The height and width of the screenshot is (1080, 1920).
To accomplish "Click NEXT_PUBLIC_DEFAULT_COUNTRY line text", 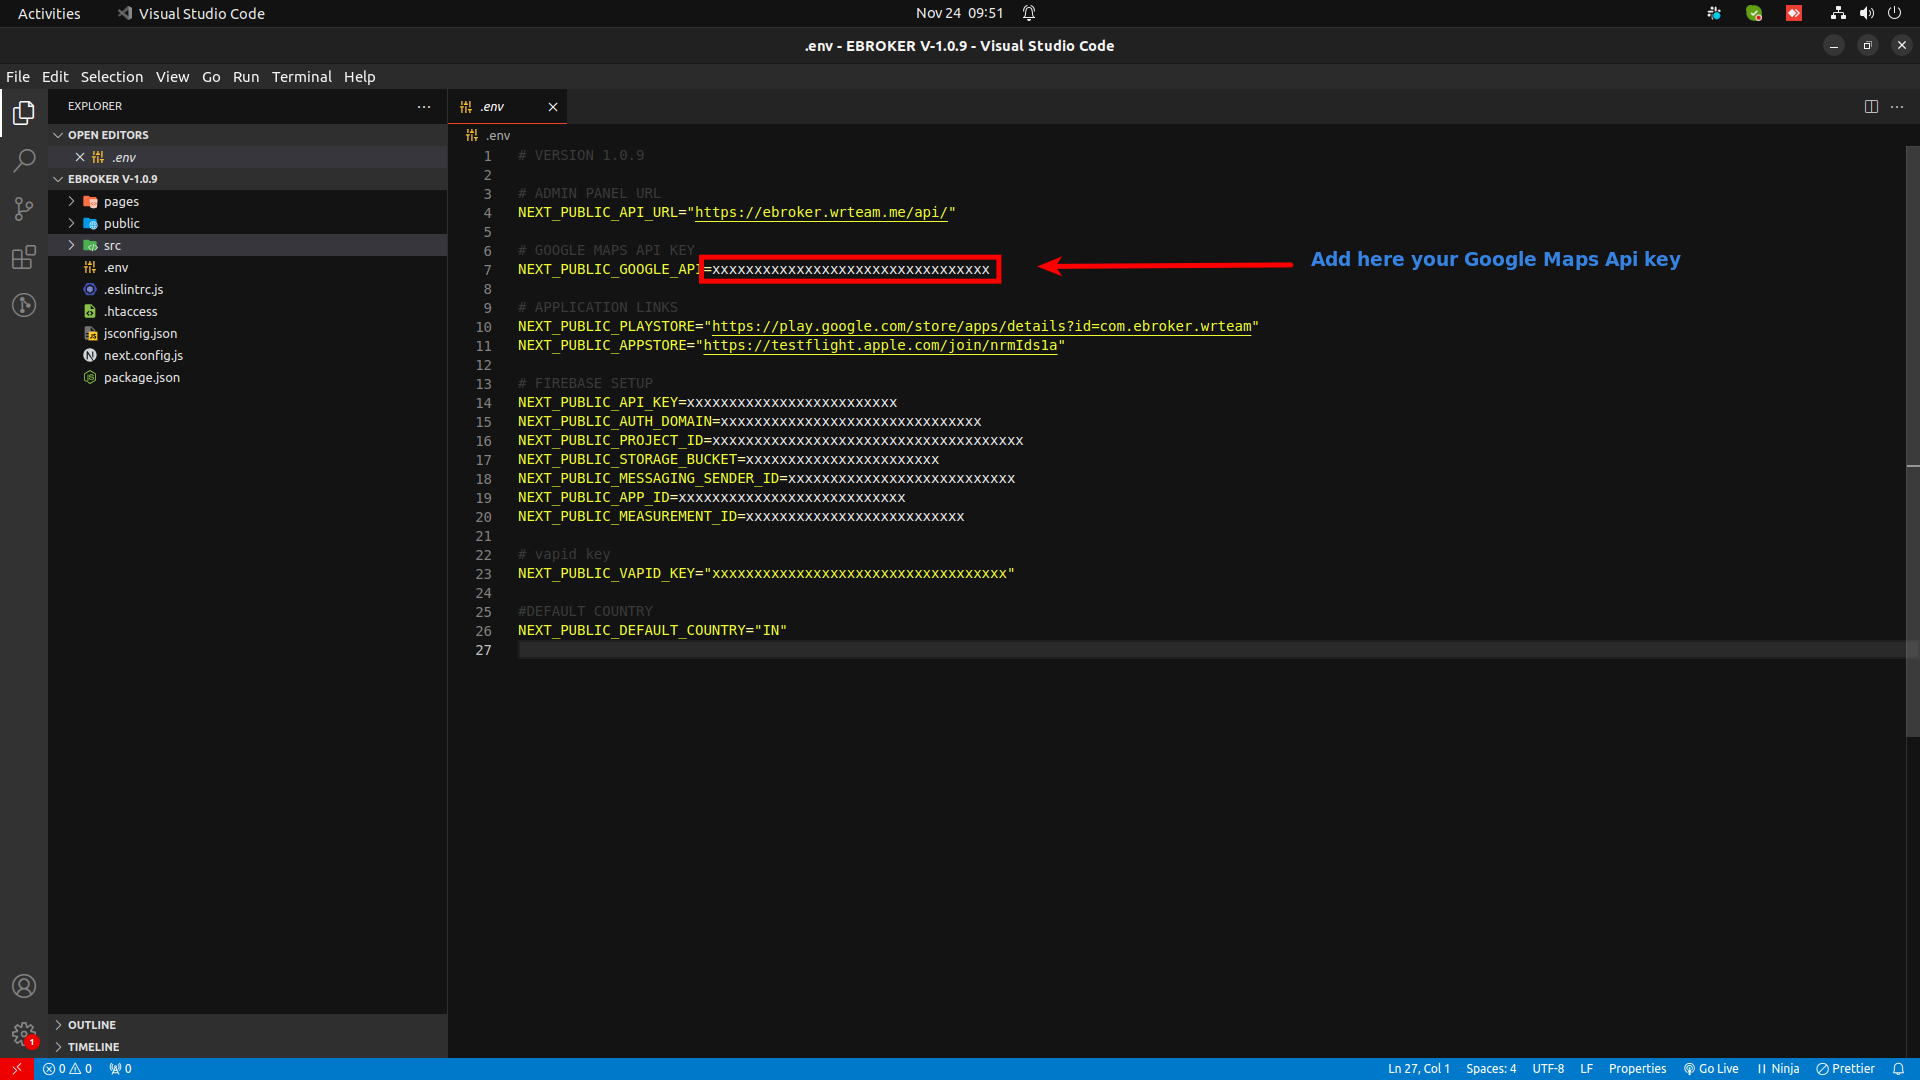I will click(652, 630).
